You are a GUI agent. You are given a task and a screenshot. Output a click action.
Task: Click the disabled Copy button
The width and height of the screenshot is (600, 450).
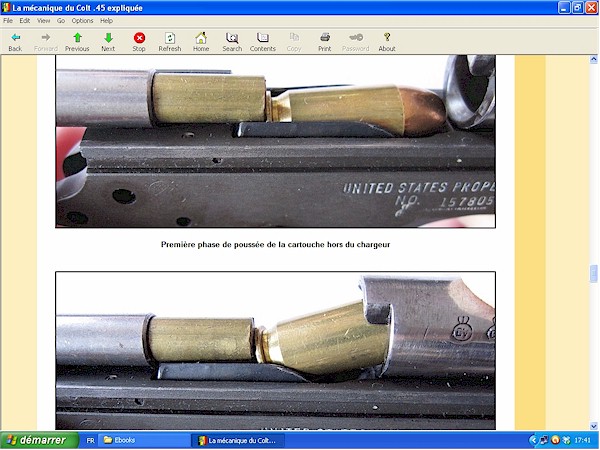pyautogui.click(x=294, y=41)
